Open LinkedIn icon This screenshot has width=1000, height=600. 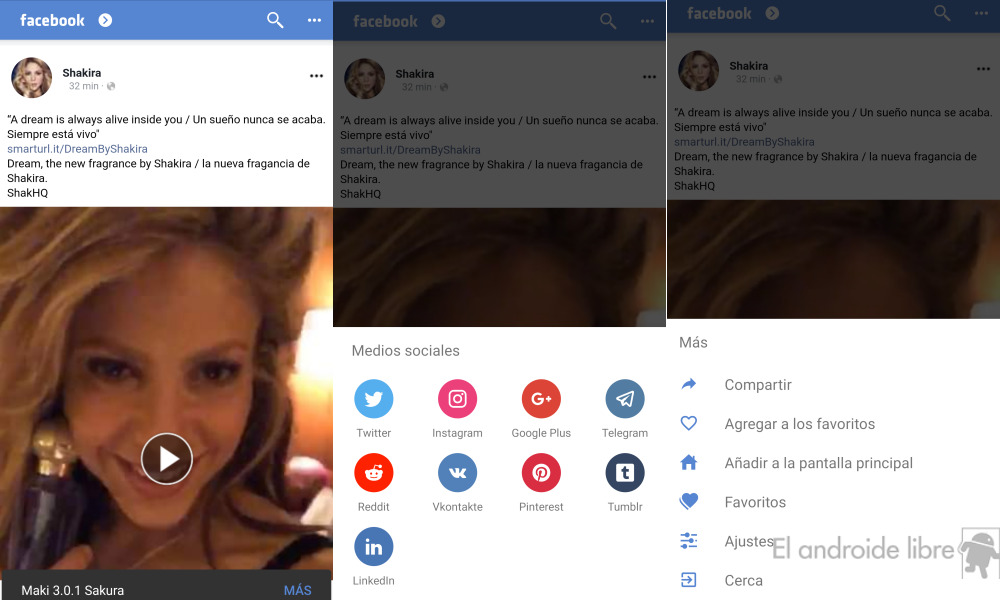coord(374,546)
